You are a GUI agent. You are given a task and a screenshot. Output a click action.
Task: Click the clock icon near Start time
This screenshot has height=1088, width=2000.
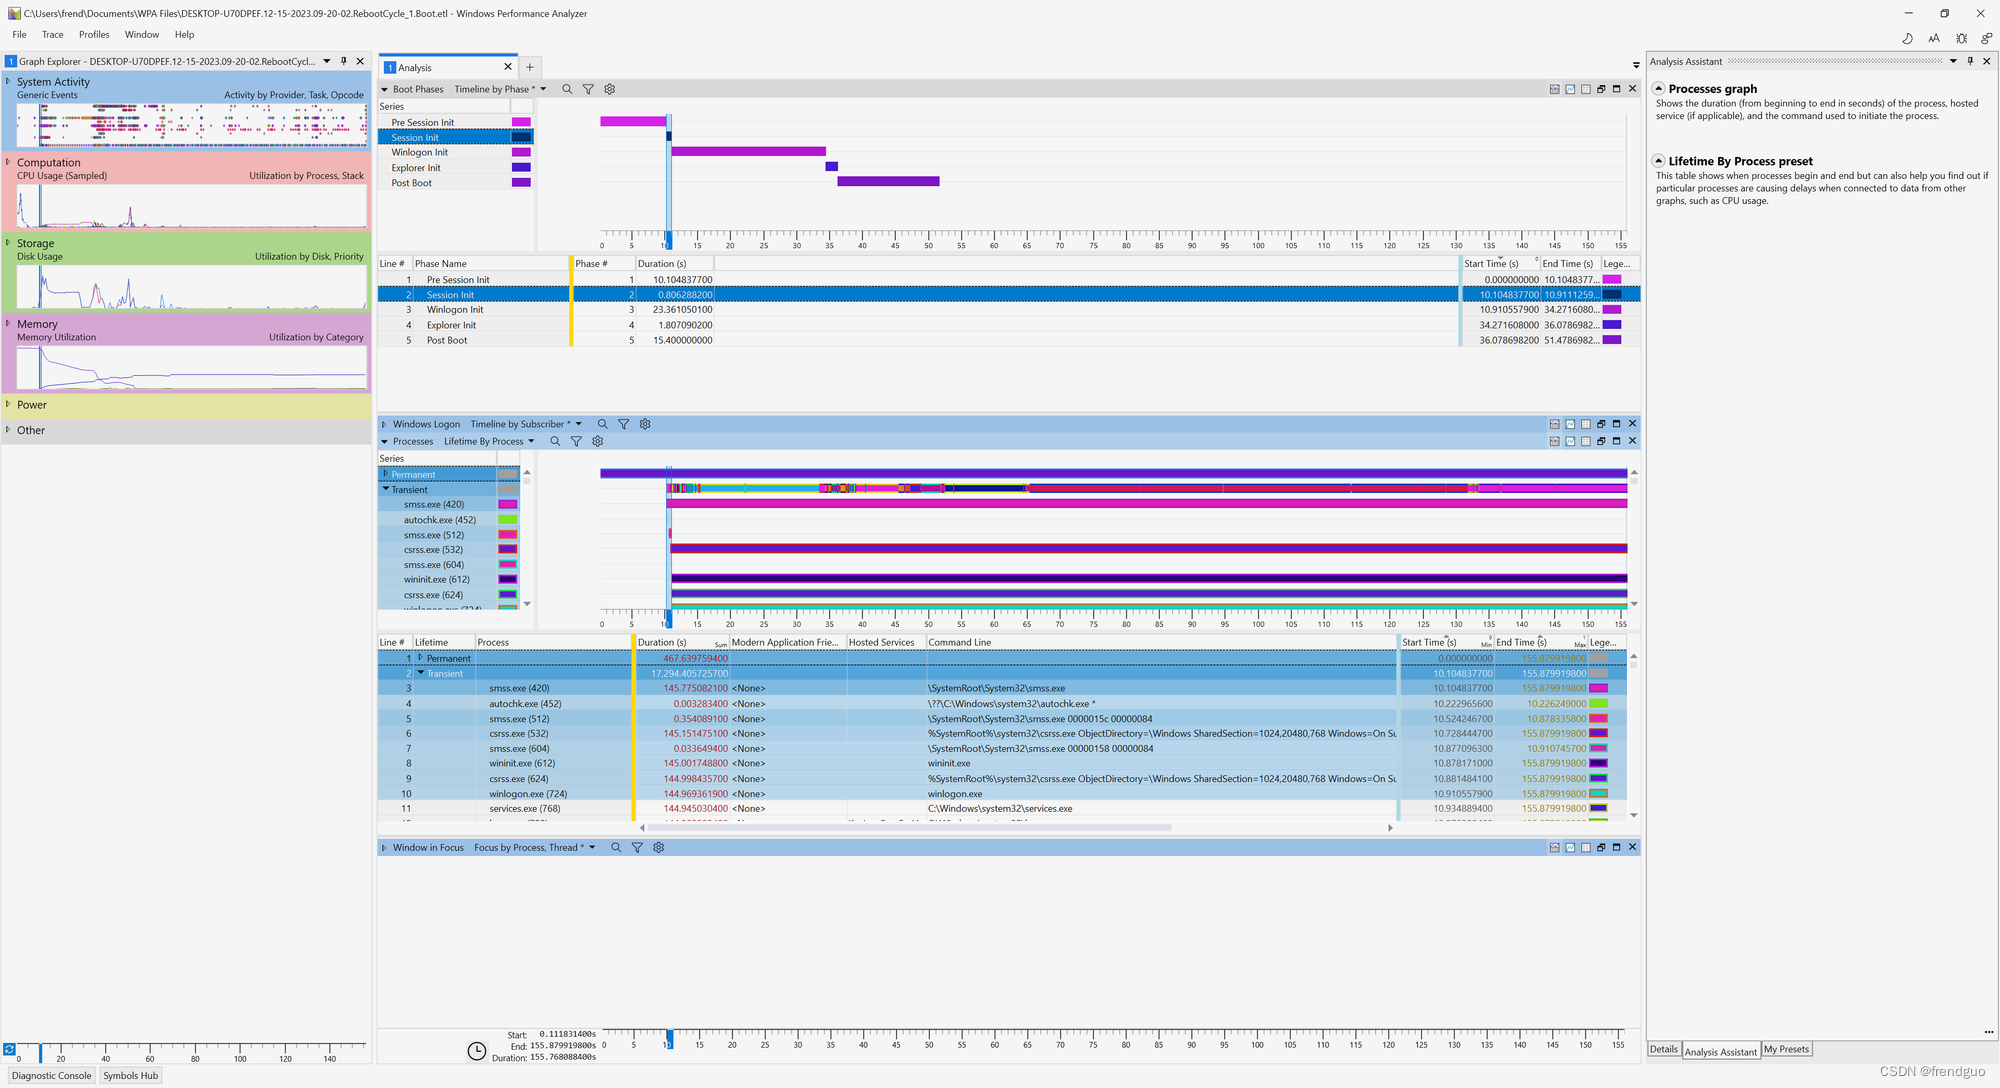[477, 1050]
